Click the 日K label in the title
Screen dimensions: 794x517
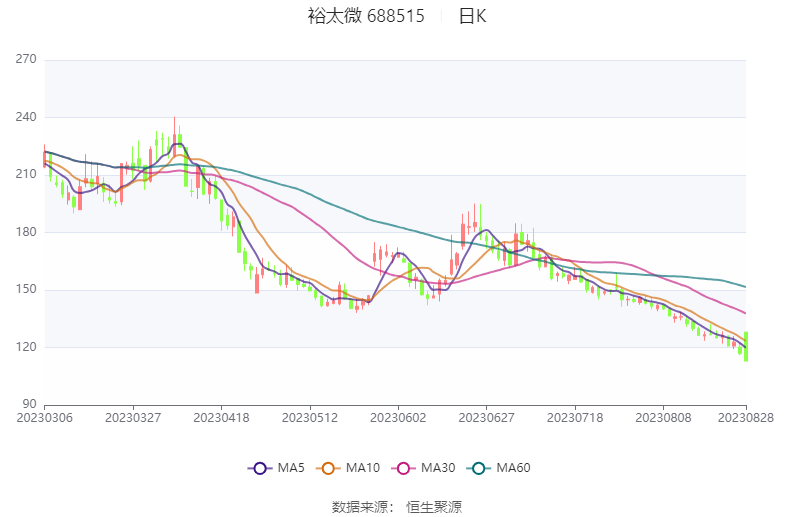[472, 16]
